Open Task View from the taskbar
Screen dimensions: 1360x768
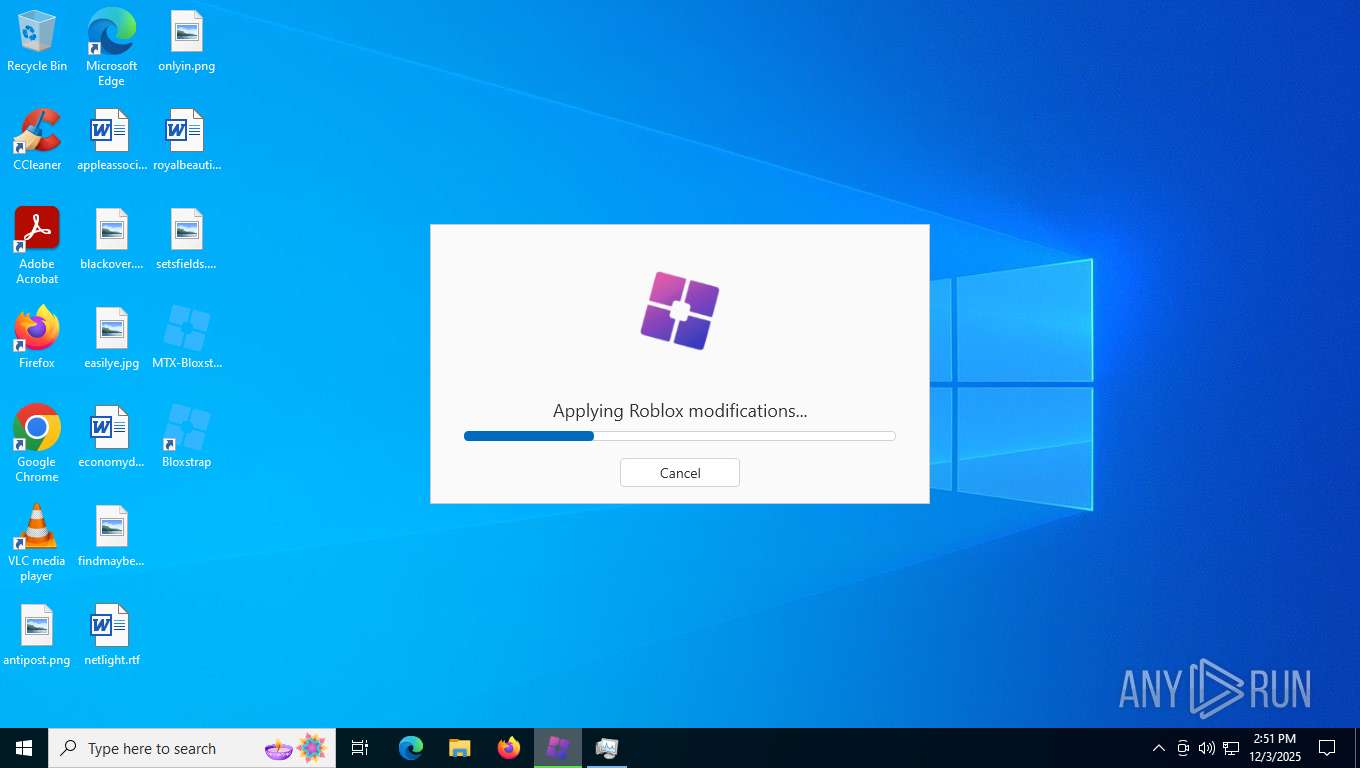pos(360,748)
